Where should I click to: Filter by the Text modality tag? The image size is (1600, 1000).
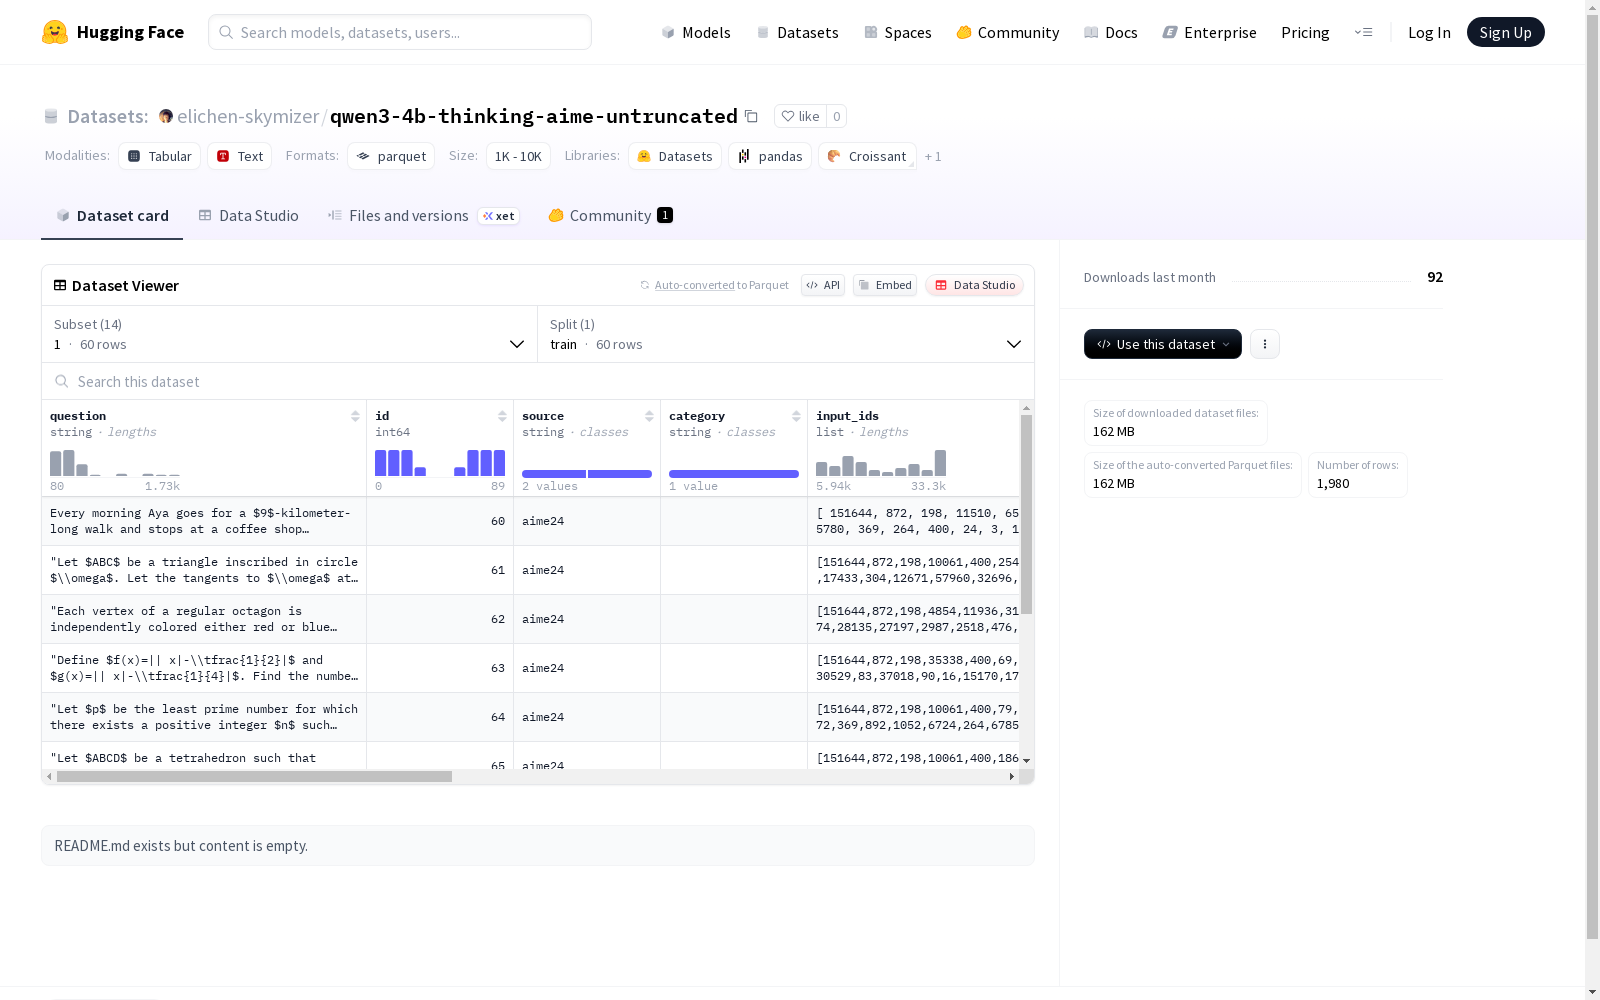pos(240,156)
